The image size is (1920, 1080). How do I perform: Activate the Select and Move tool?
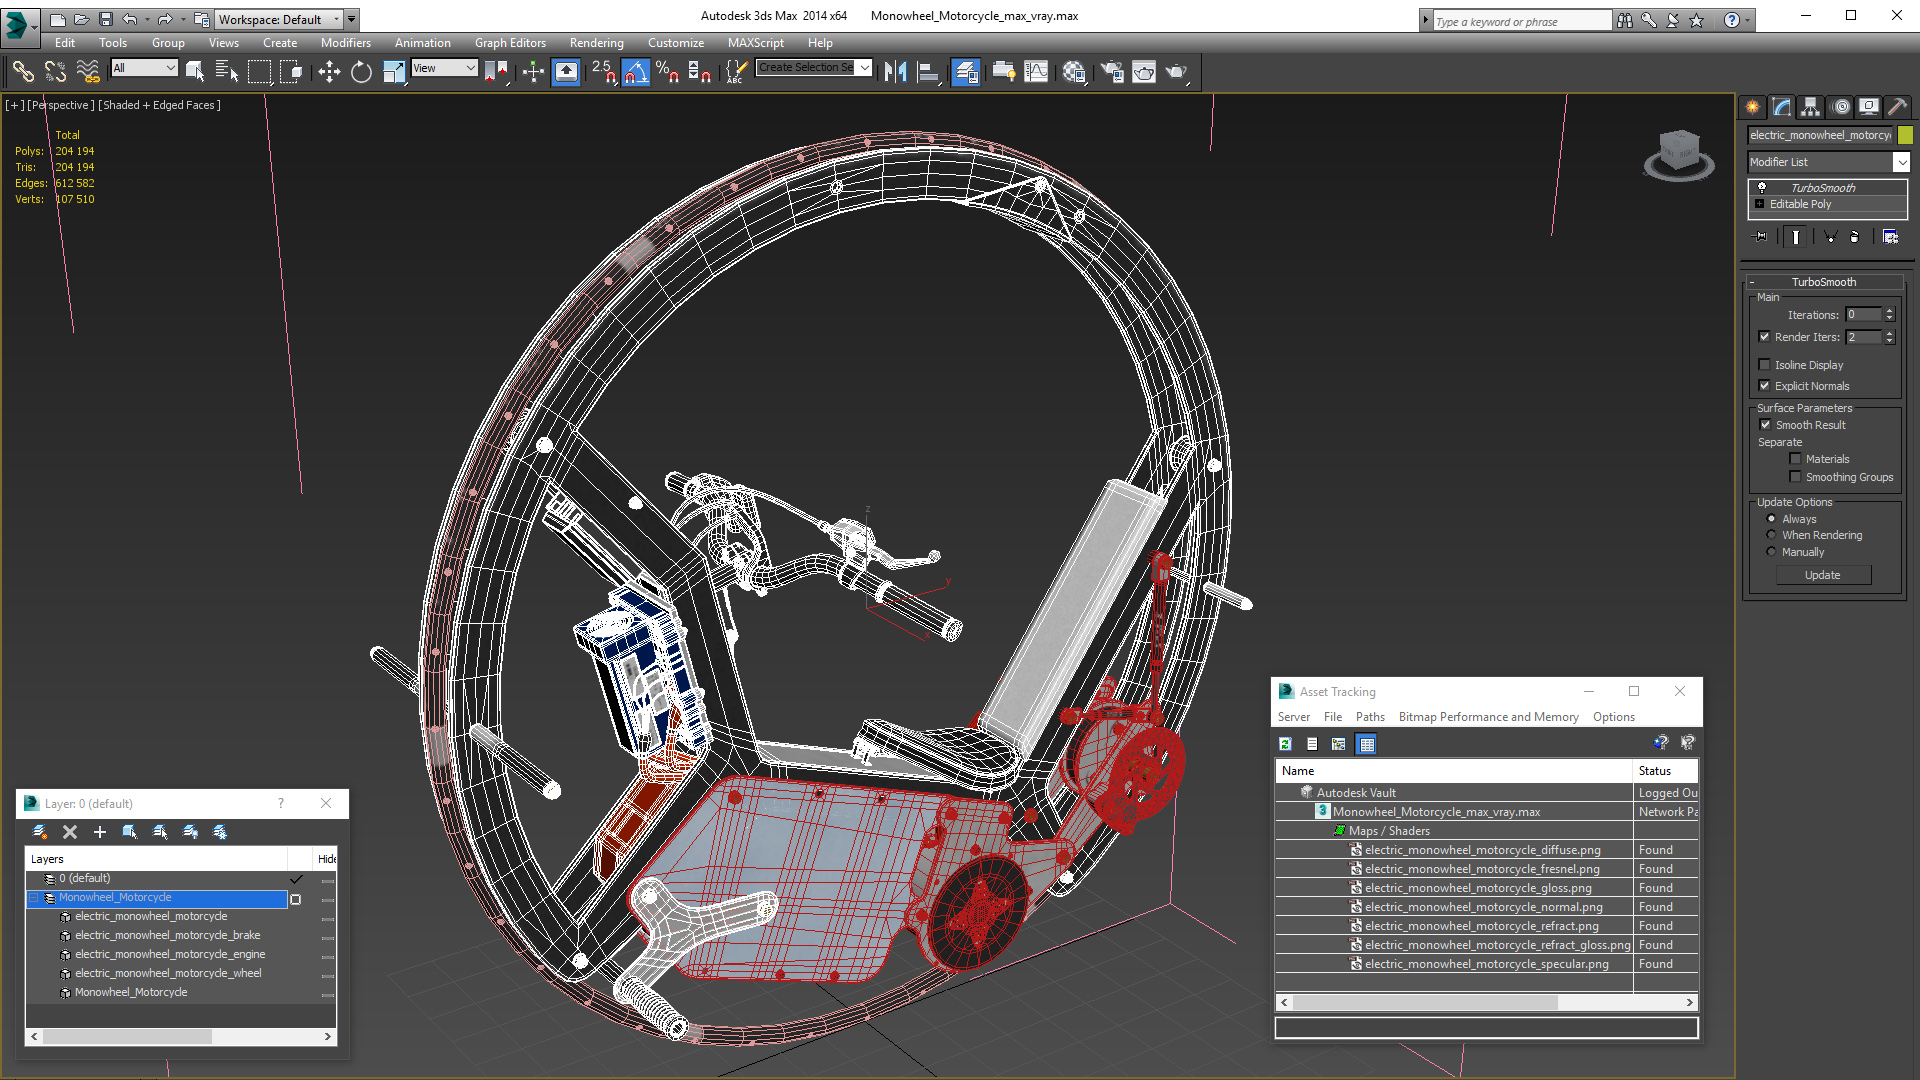pos(329,71)
